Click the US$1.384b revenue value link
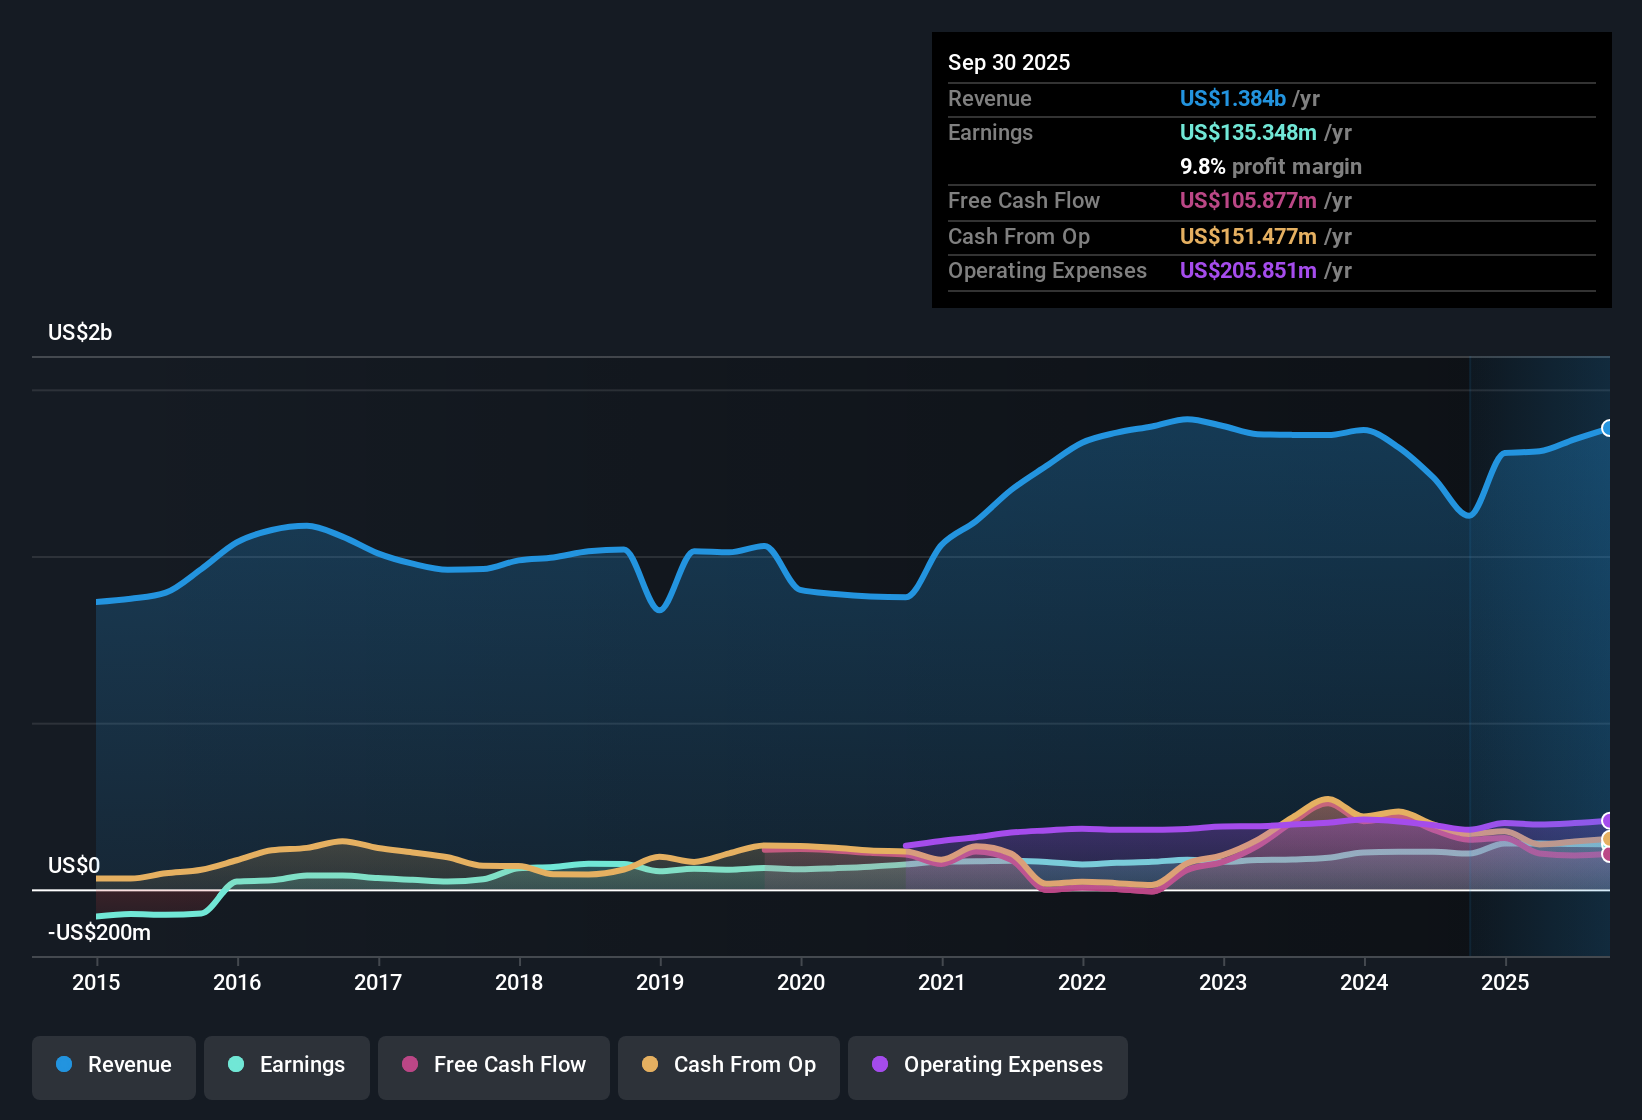The image size is (1642, 1120). click(1233, 98)
